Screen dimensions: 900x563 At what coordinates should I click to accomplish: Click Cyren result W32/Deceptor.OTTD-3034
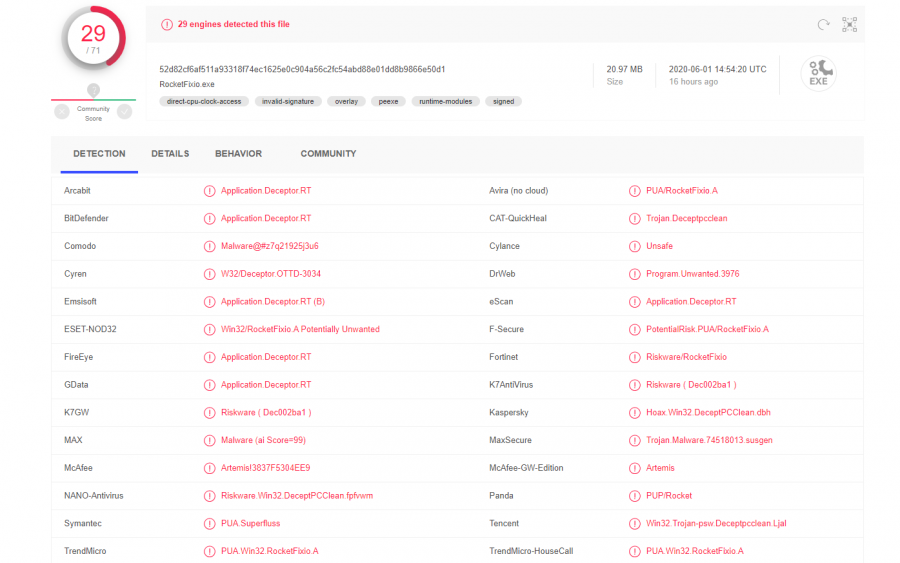[271, 274]
